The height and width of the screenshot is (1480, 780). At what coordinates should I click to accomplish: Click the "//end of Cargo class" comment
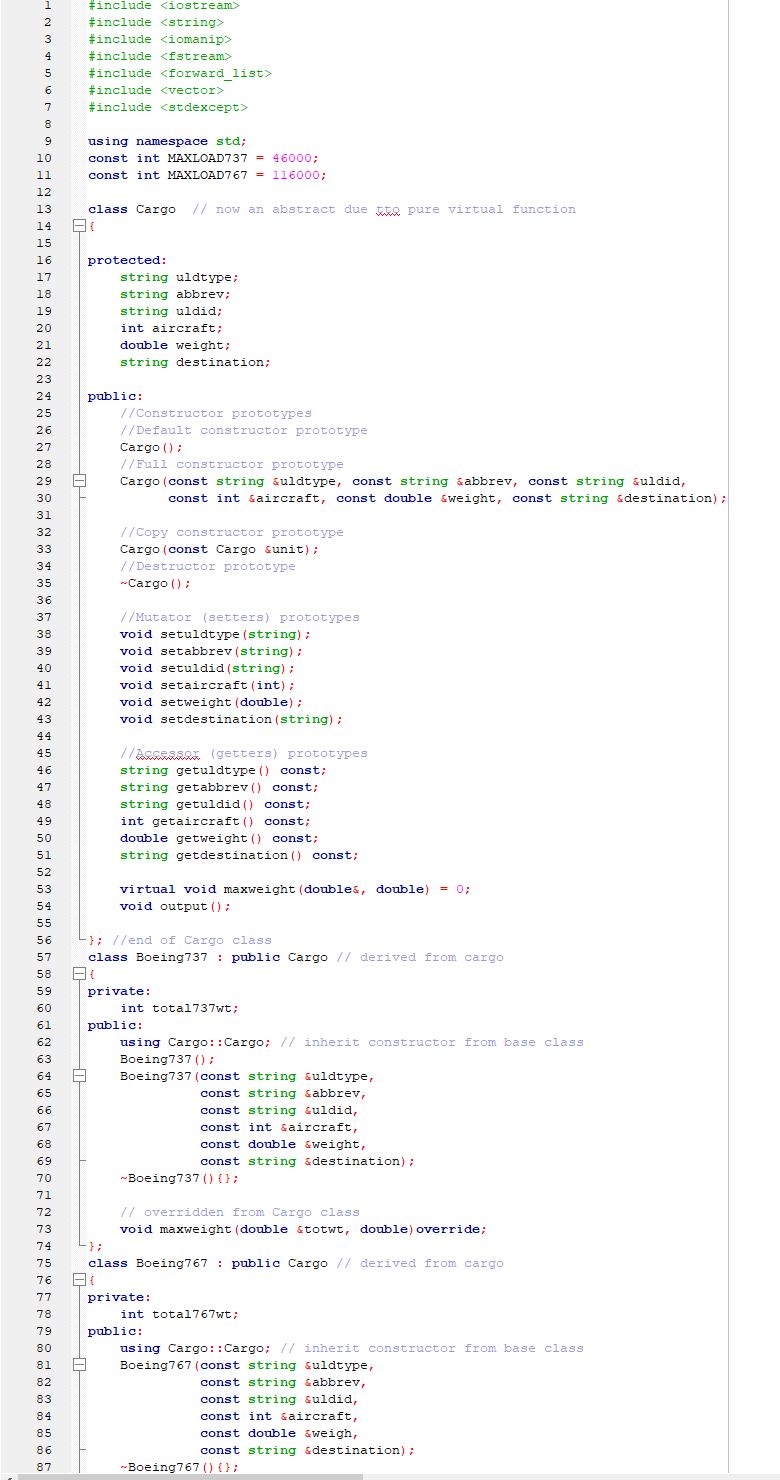click(192, 940)
